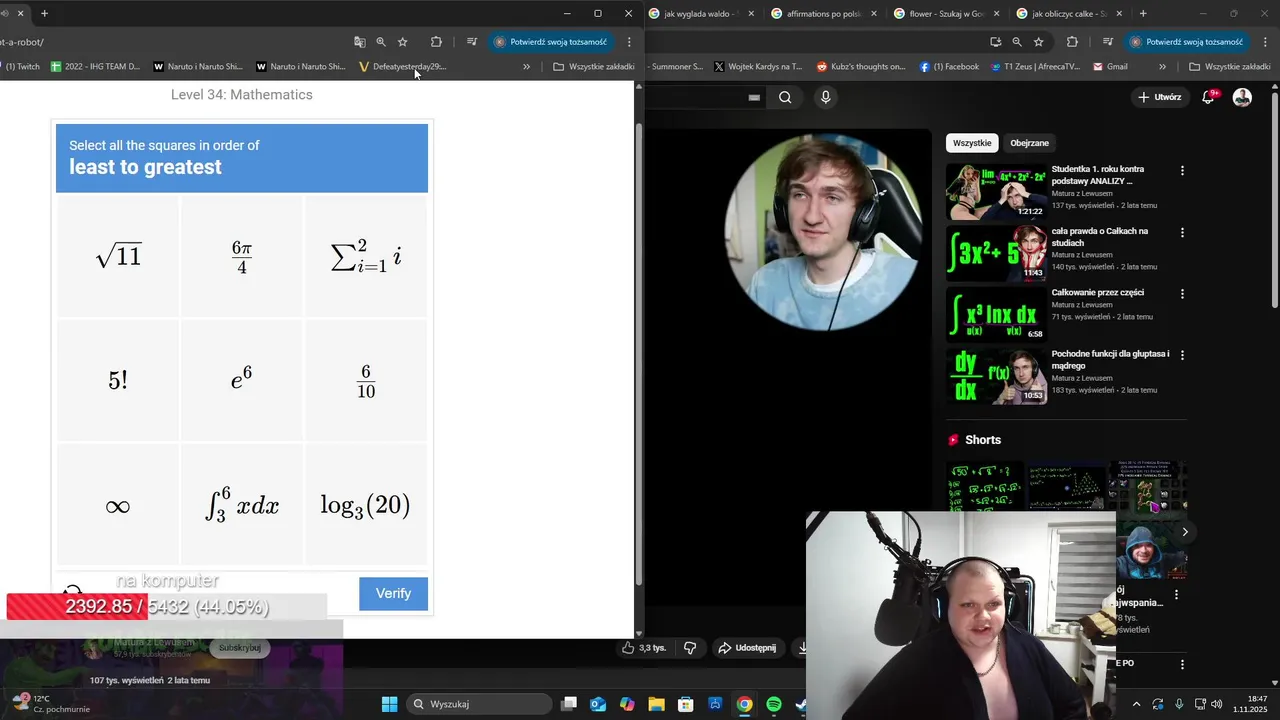Select the 5! captcha tile

pyautogui.click(x=118, y=381)
